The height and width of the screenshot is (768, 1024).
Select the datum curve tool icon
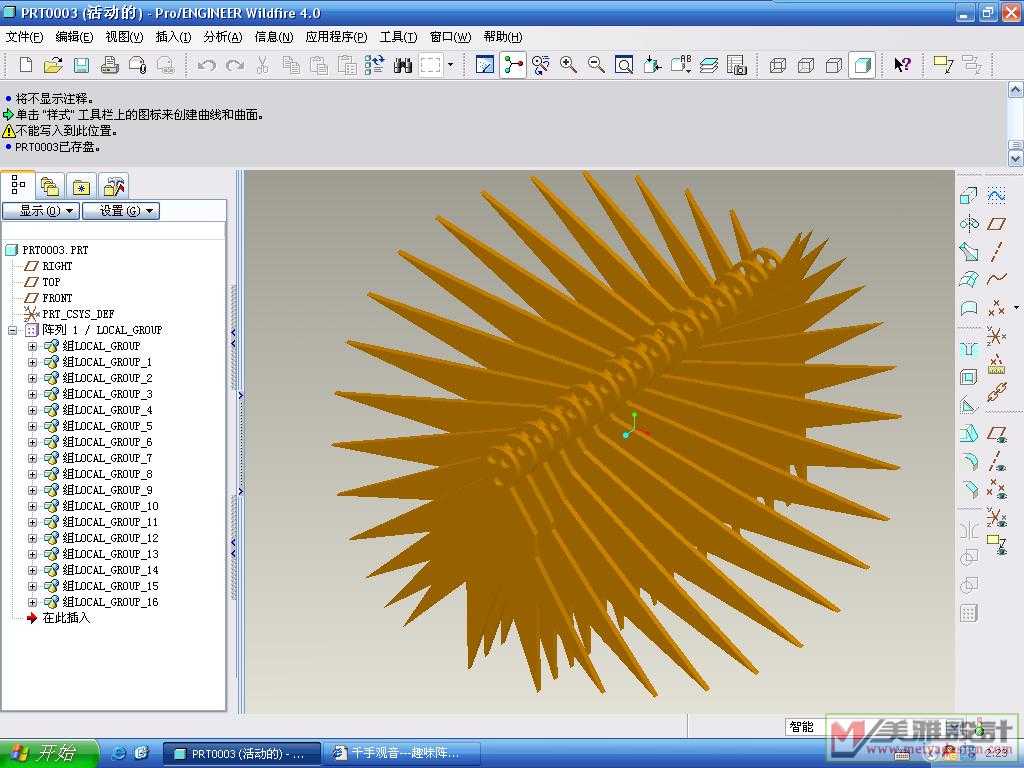coord(997,280)
